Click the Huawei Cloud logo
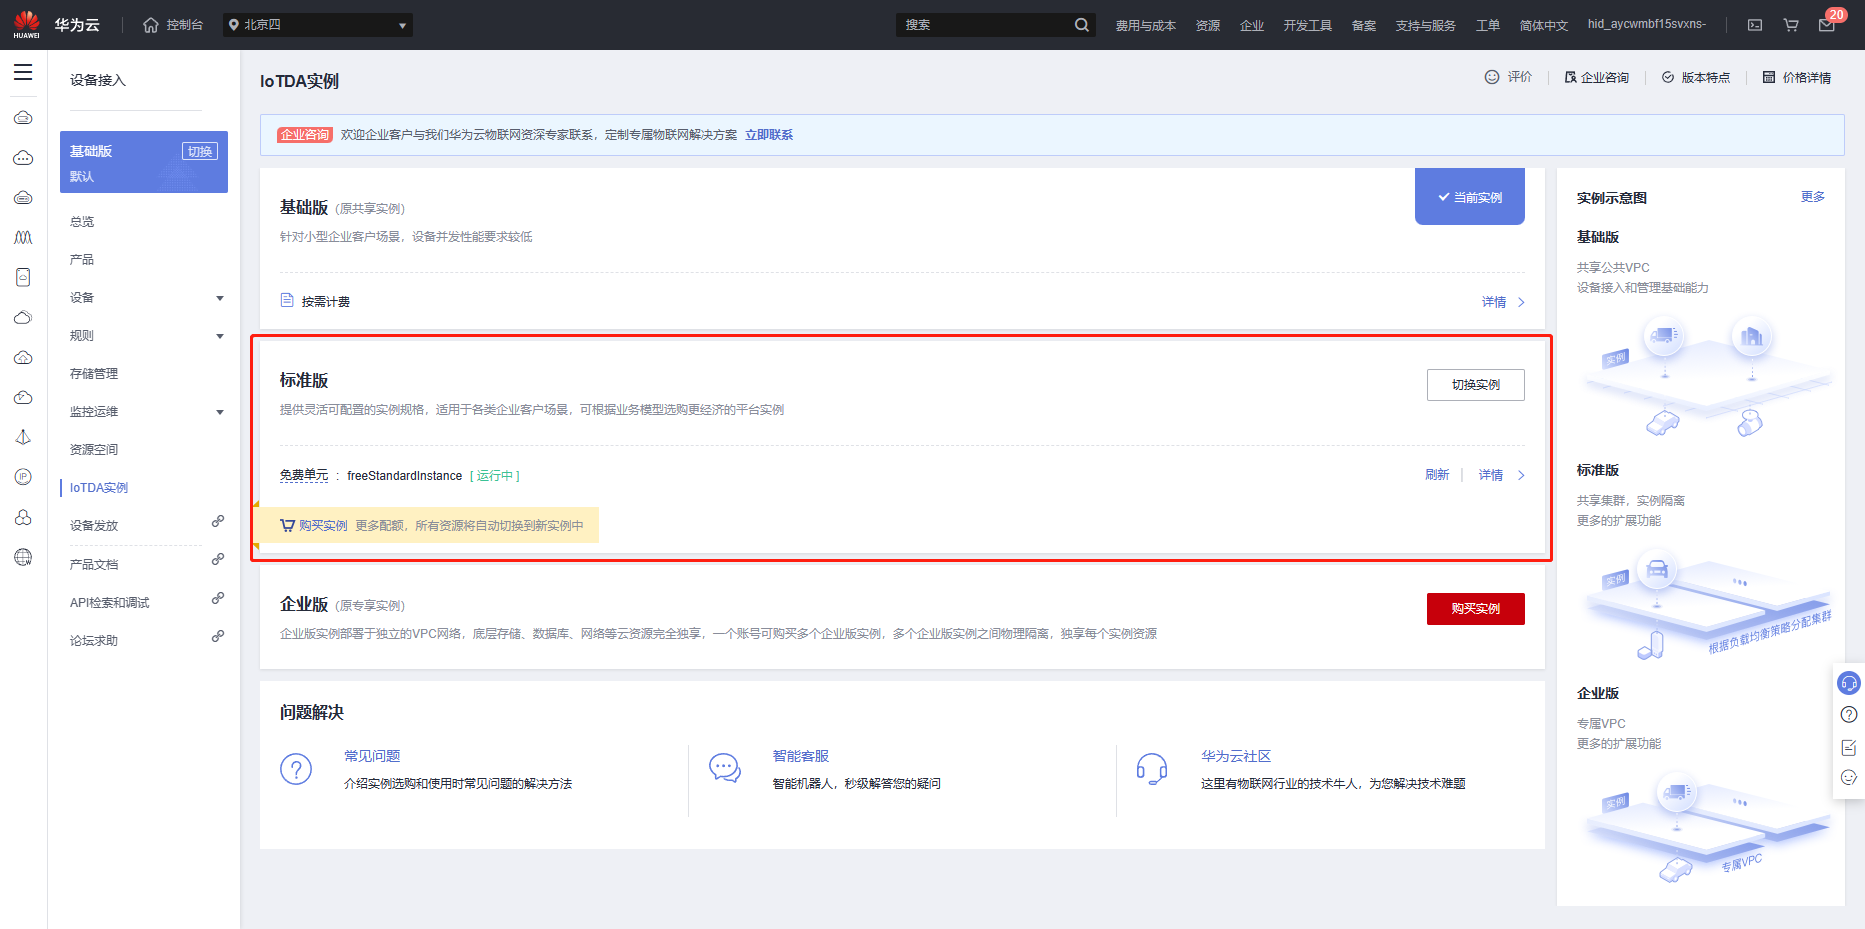The width and height of the screenshot is (1865, 929). coord(27,25)
